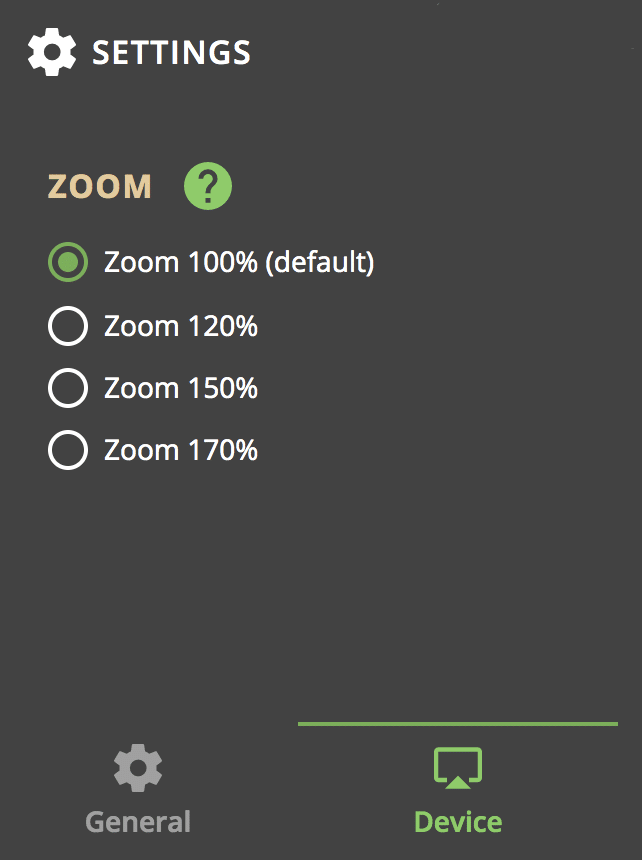Viewport: 642px width, 860px height.
Task: Open the Zoom help question mark
Action: point(208,186)
